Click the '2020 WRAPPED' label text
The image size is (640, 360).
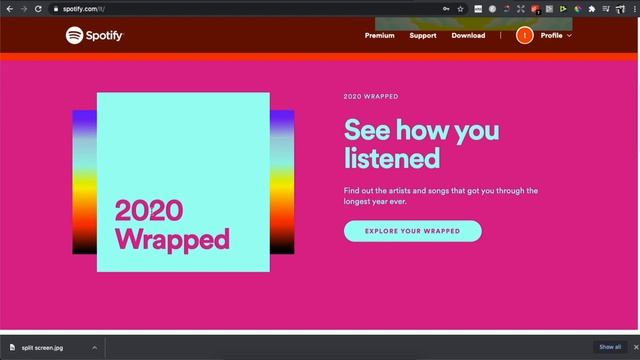click(x=371, y=97)
